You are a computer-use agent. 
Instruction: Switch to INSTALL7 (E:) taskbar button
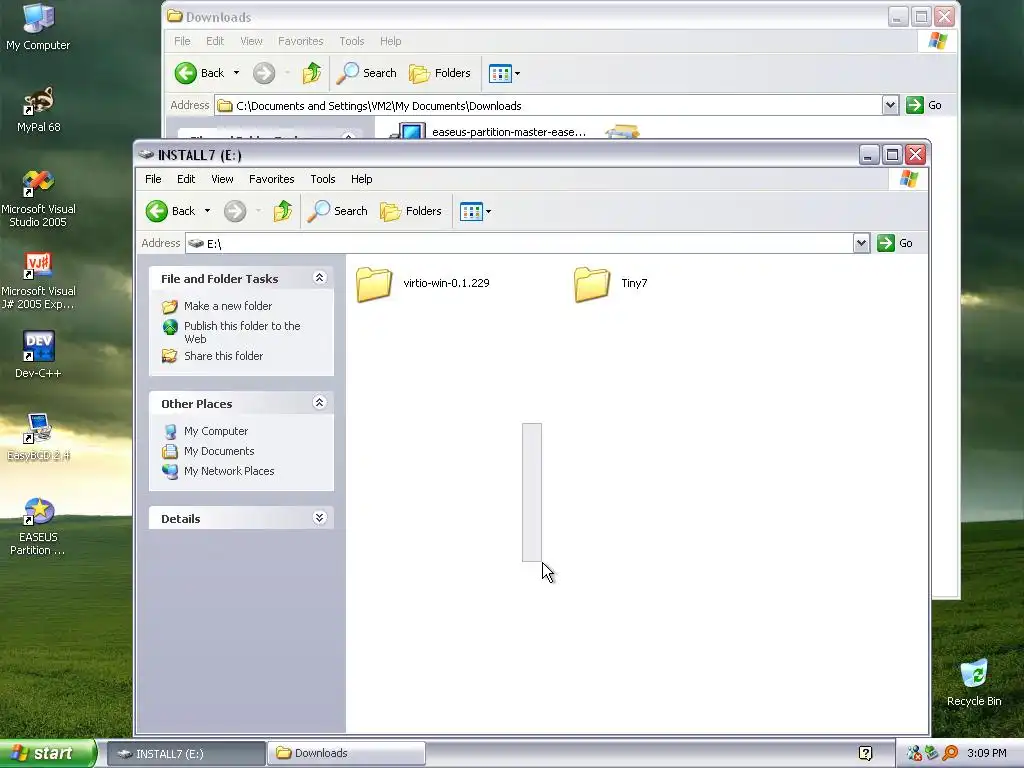[x=186, y=753]
